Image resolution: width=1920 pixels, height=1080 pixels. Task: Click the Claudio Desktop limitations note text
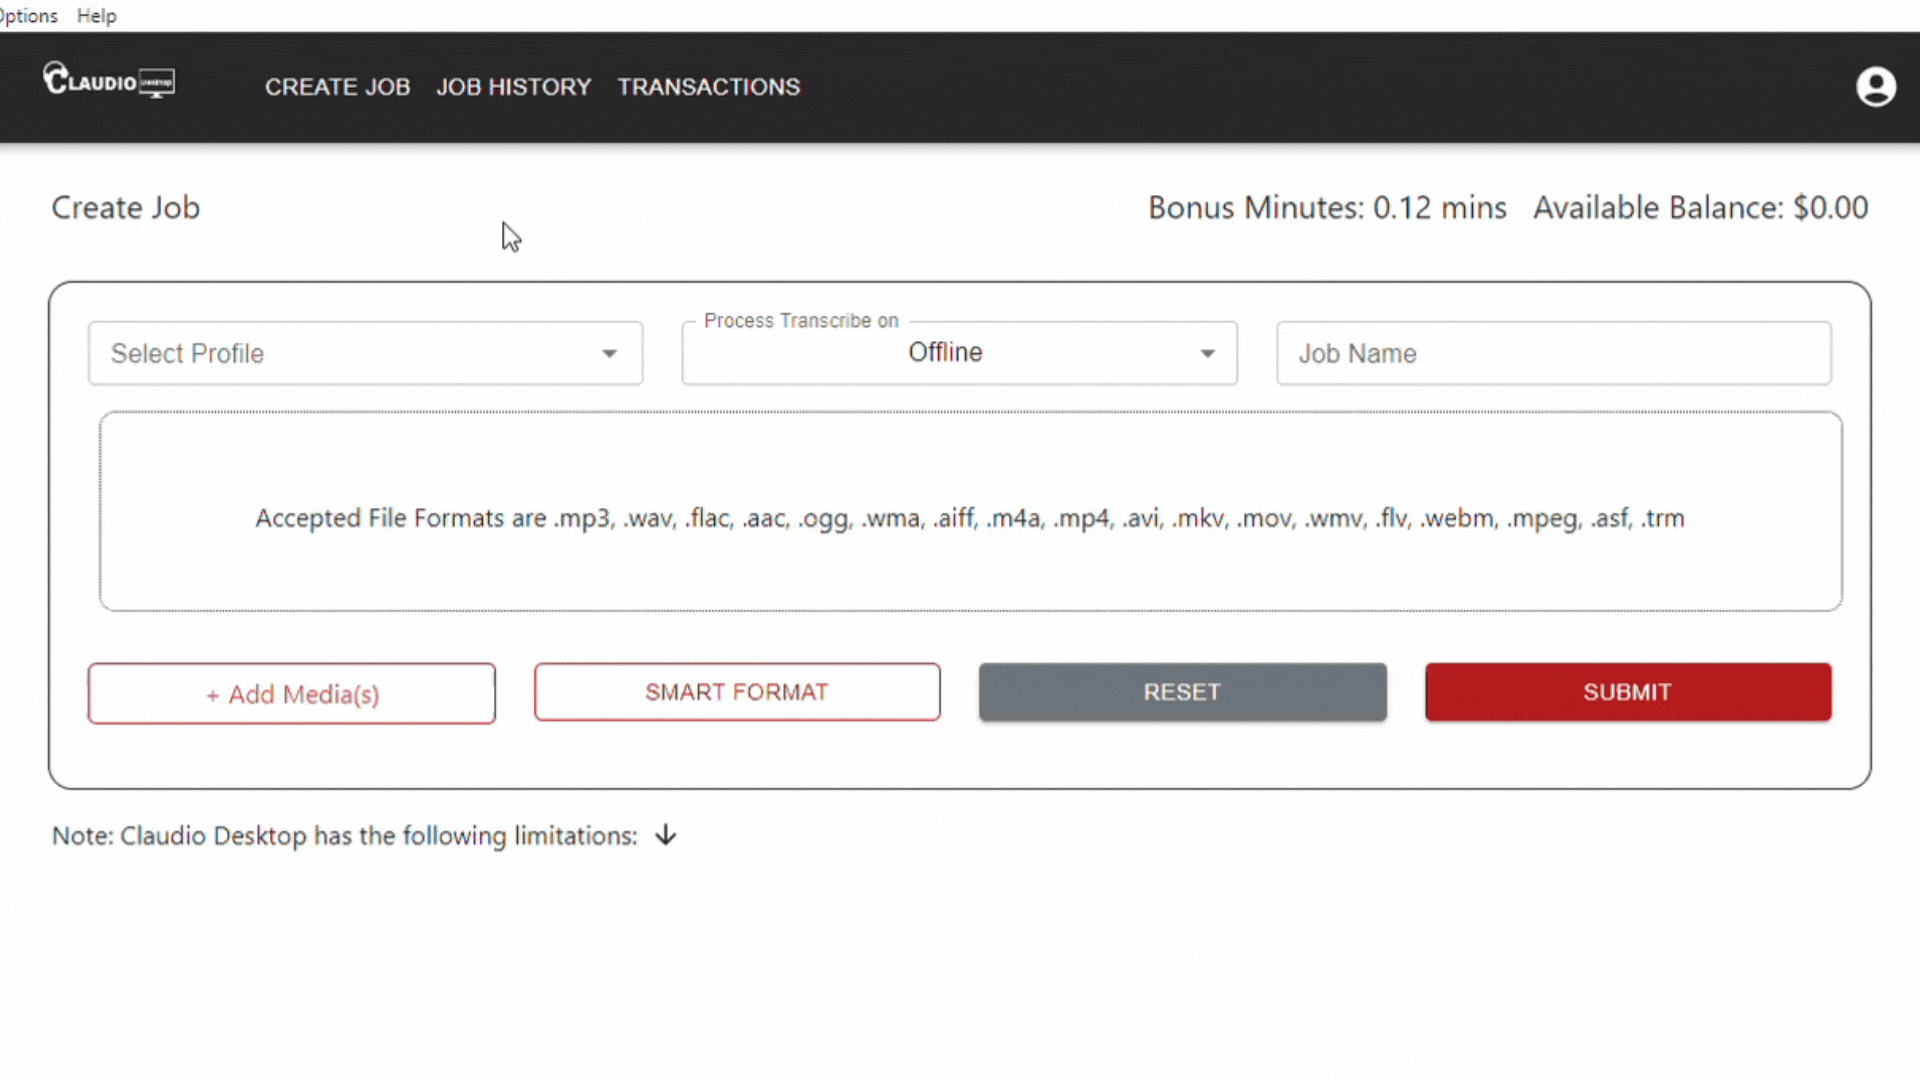point(344,836)
